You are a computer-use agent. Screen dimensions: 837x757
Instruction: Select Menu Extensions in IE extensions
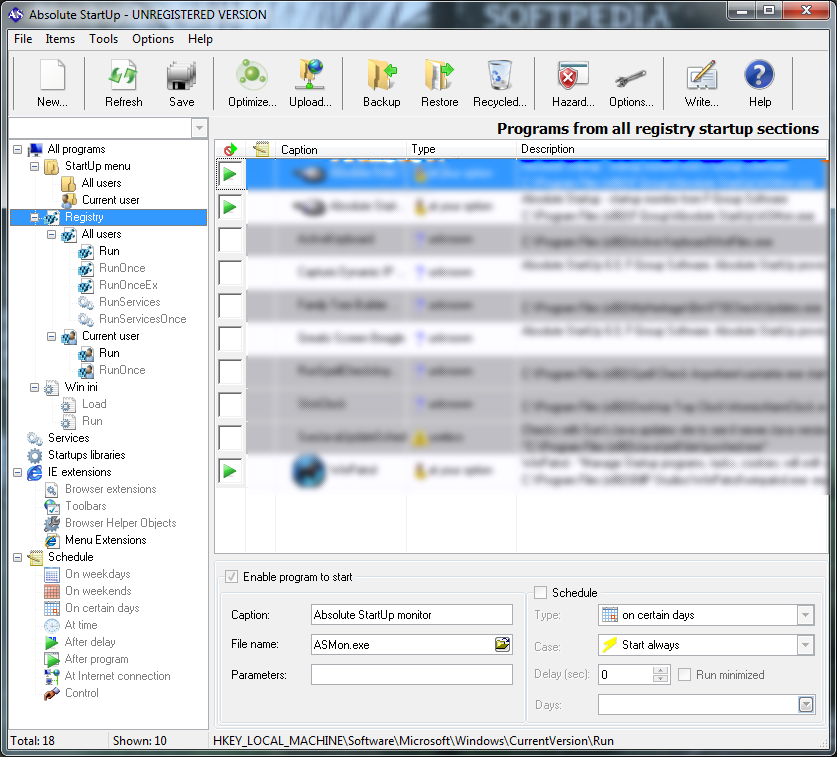[106, 540]
